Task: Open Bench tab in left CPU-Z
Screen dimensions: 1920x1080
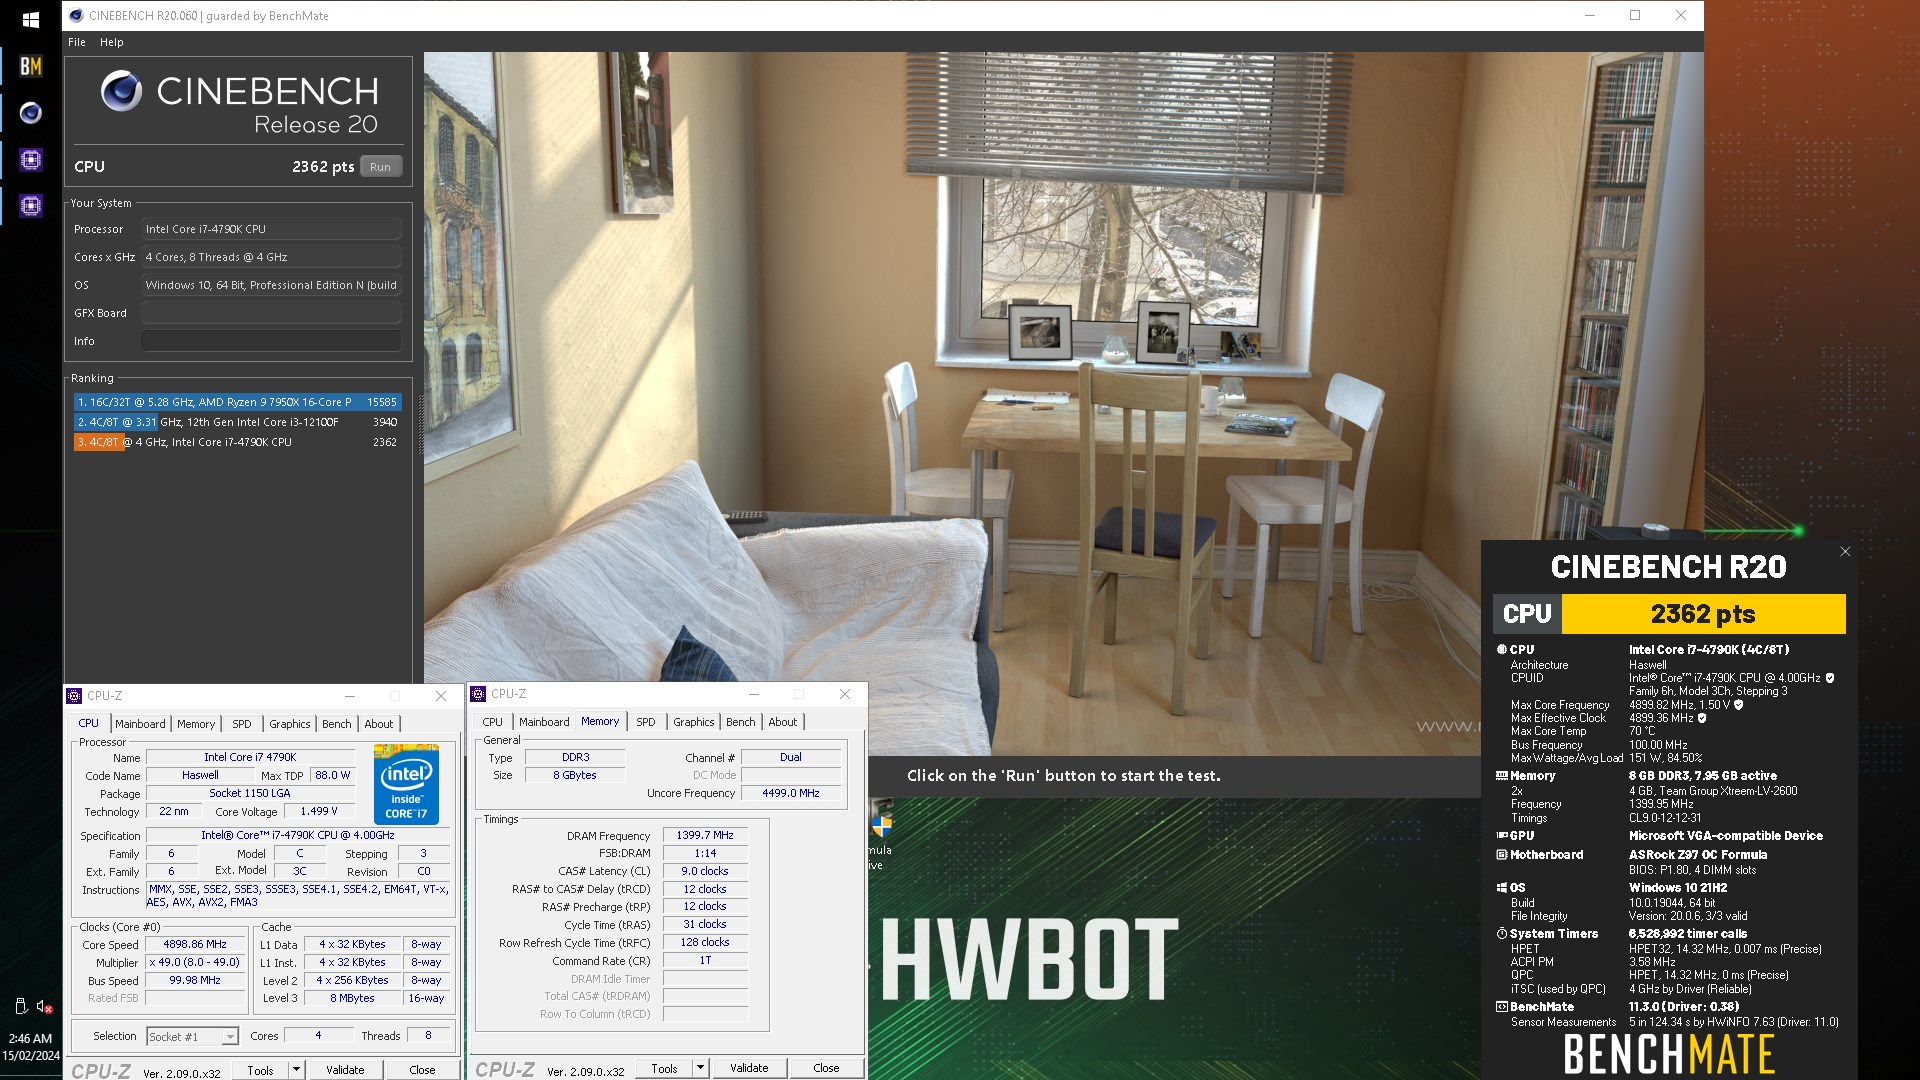Action: [x=337, y=724]
